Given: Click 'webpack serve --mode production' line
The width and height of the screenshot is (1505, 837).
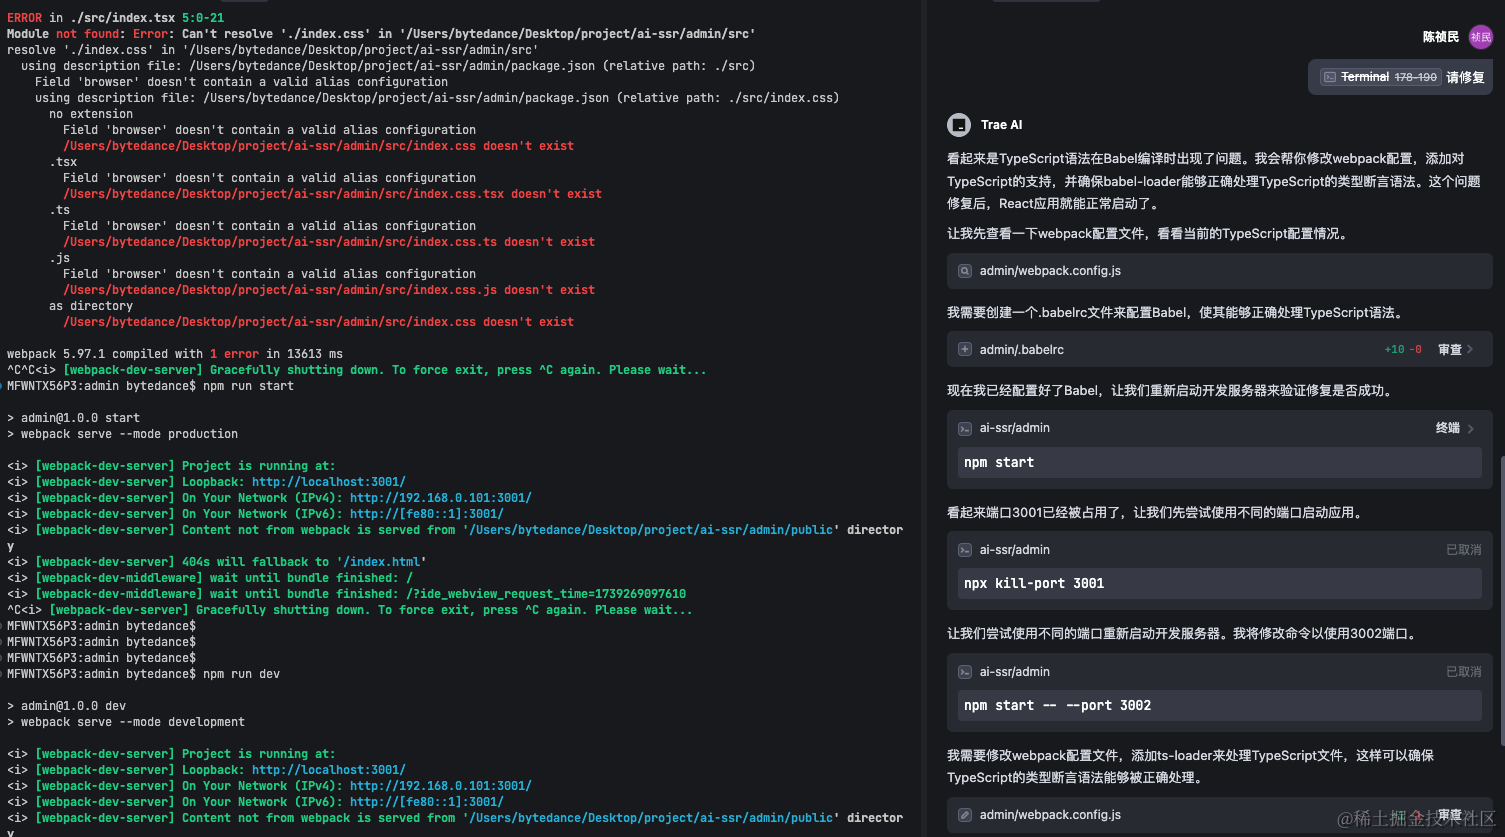Looking at the screenshot, I should pyautogui.click(x=122, y=434).
